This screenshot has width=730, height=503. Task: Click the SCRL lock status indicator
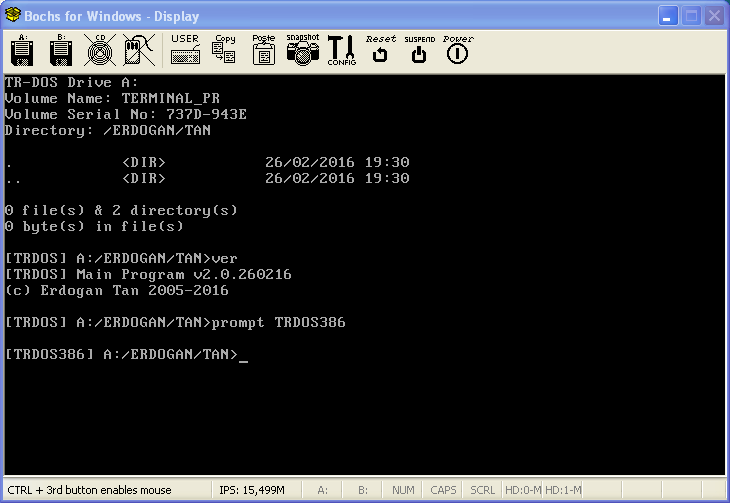[482, 490]
